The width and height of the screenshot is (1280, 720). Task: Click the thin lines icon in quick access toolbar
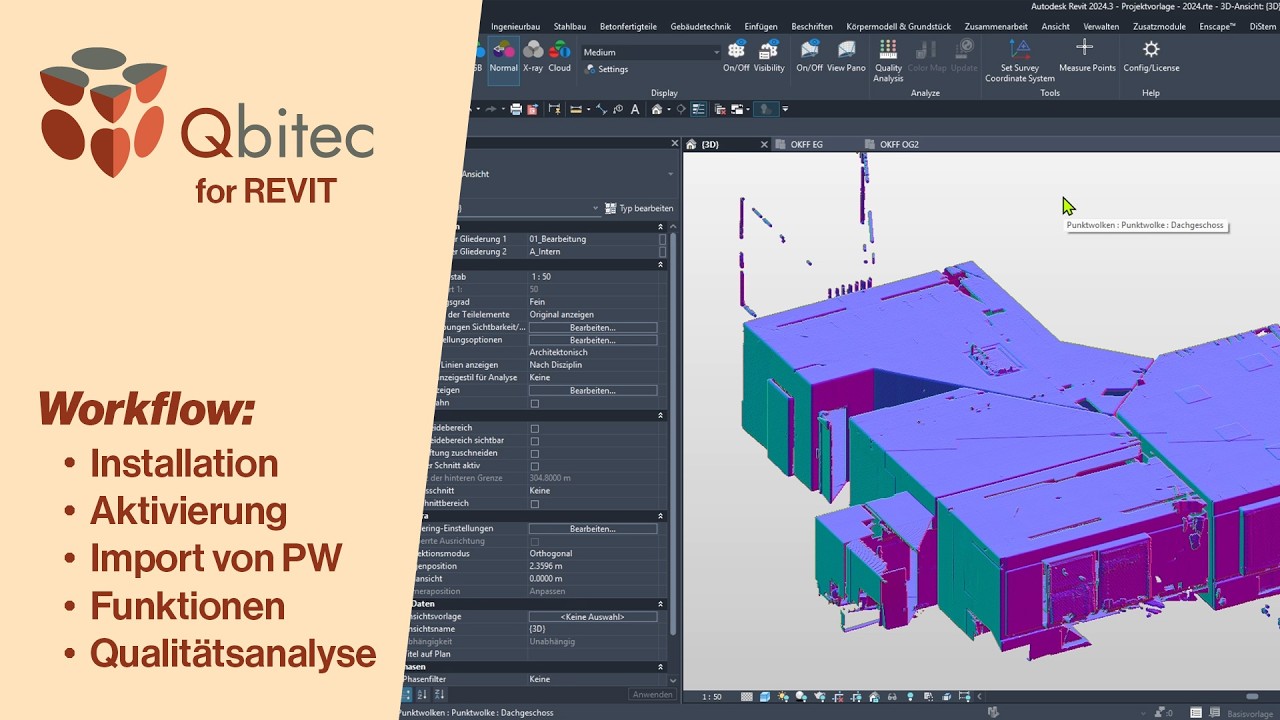tap(699, 109)
